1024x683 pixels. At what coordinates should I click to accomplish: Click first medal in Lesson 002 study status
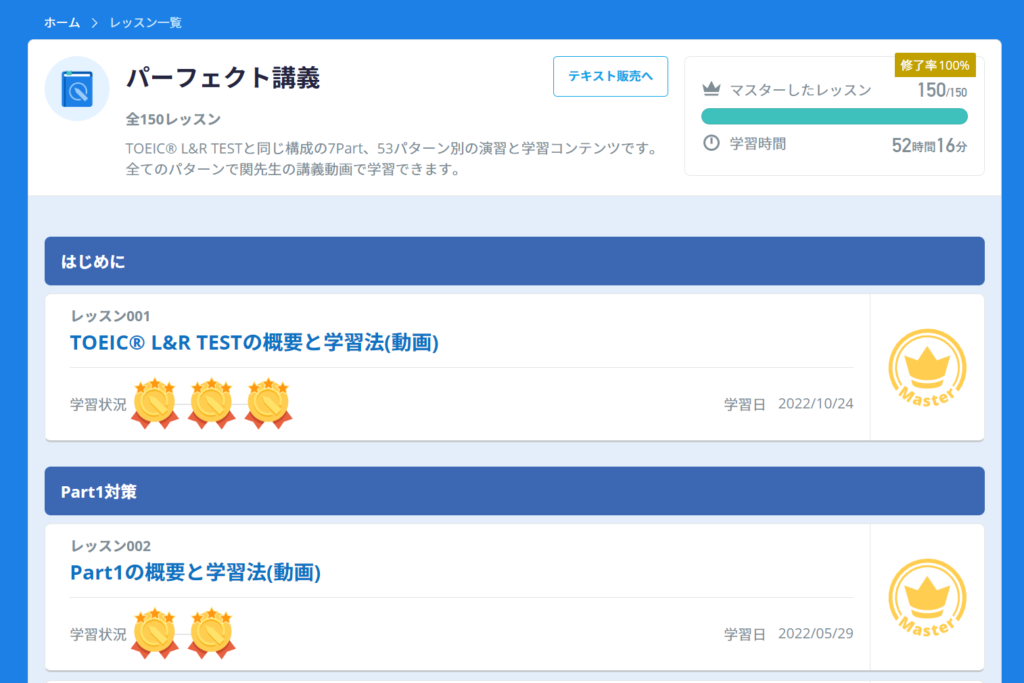[x=155, y=633]
